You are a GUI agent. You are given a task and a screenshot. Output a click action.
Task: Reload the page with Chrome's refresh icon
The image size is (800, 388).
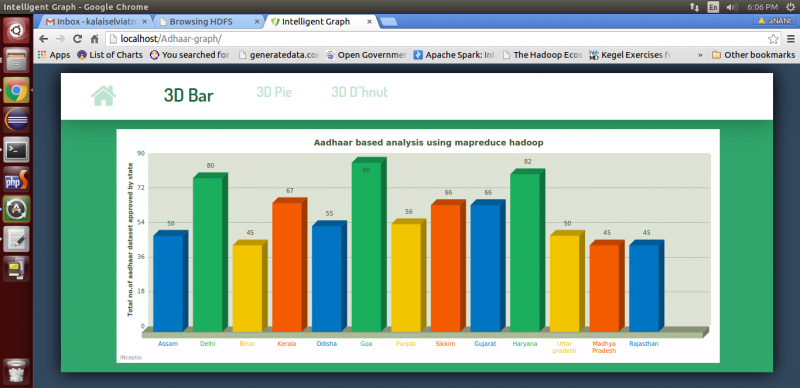point(78,38)
